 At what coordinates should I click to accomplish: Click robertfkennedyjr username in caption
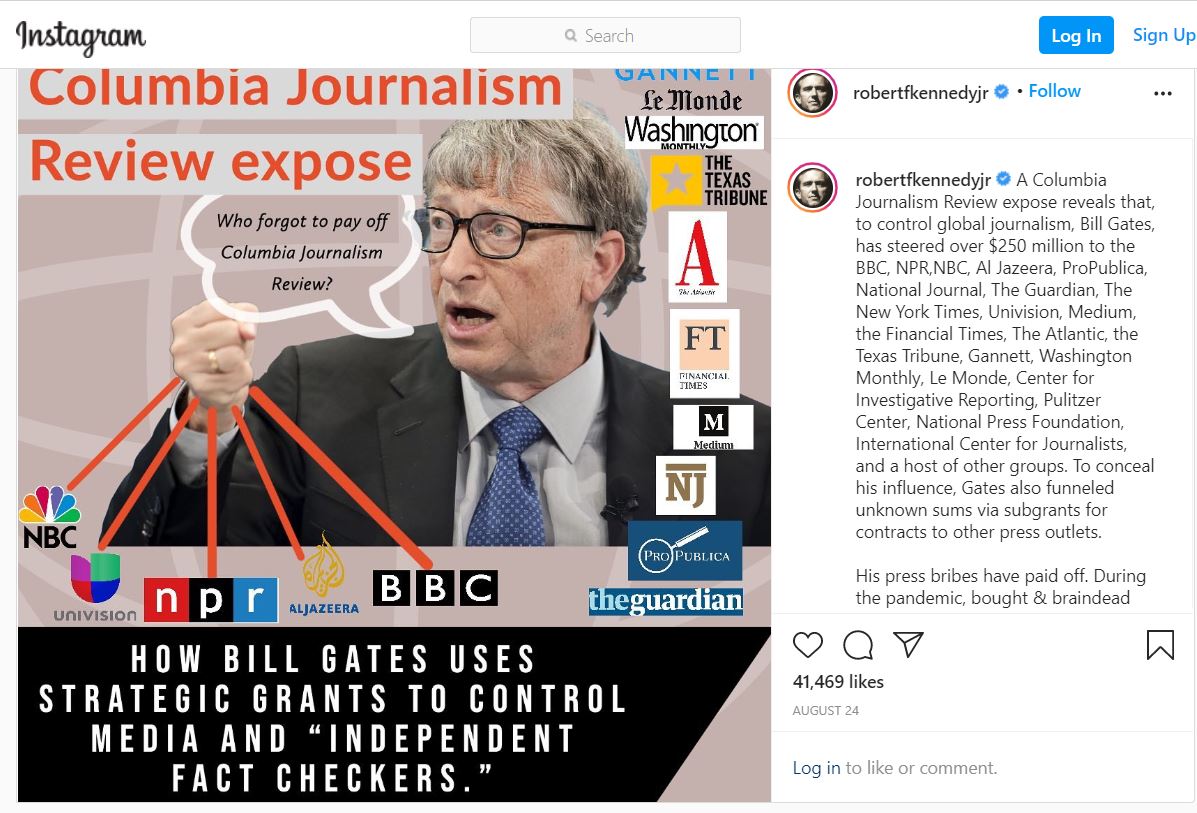923,179
